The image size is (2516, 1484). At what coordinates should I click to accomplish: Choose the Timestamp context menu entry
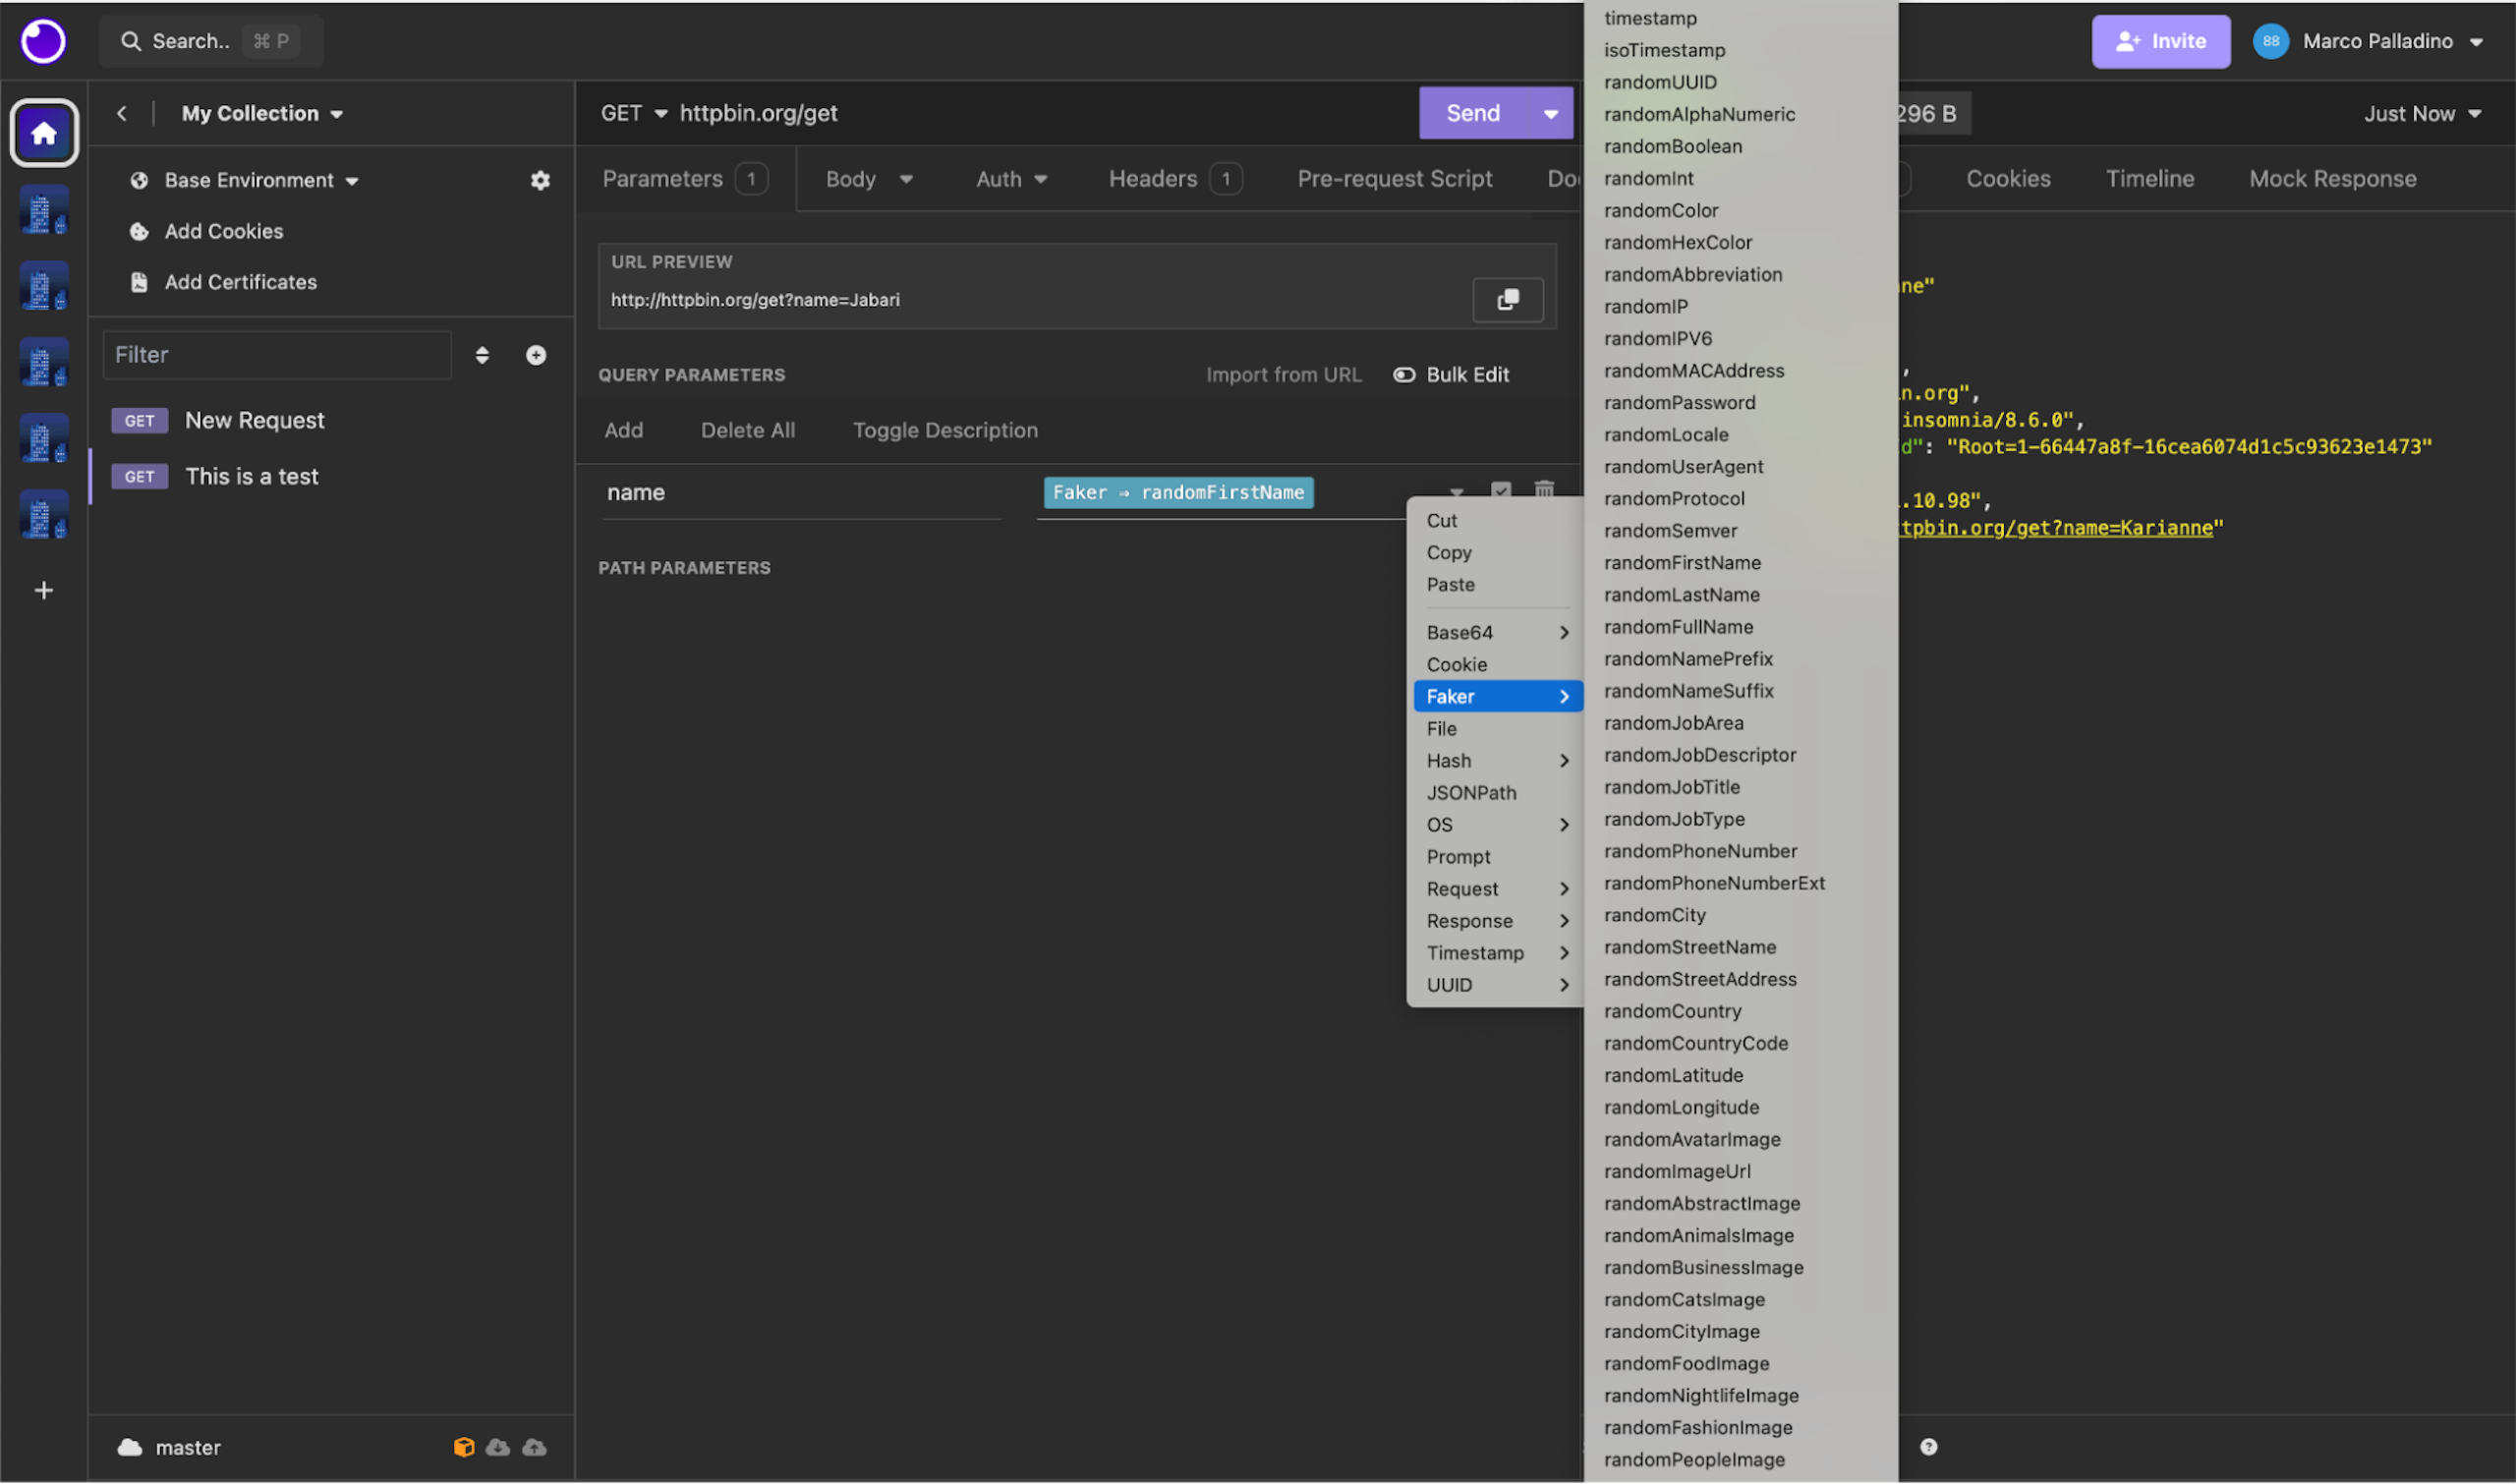pyautogui.click(x=1476, y=953)
